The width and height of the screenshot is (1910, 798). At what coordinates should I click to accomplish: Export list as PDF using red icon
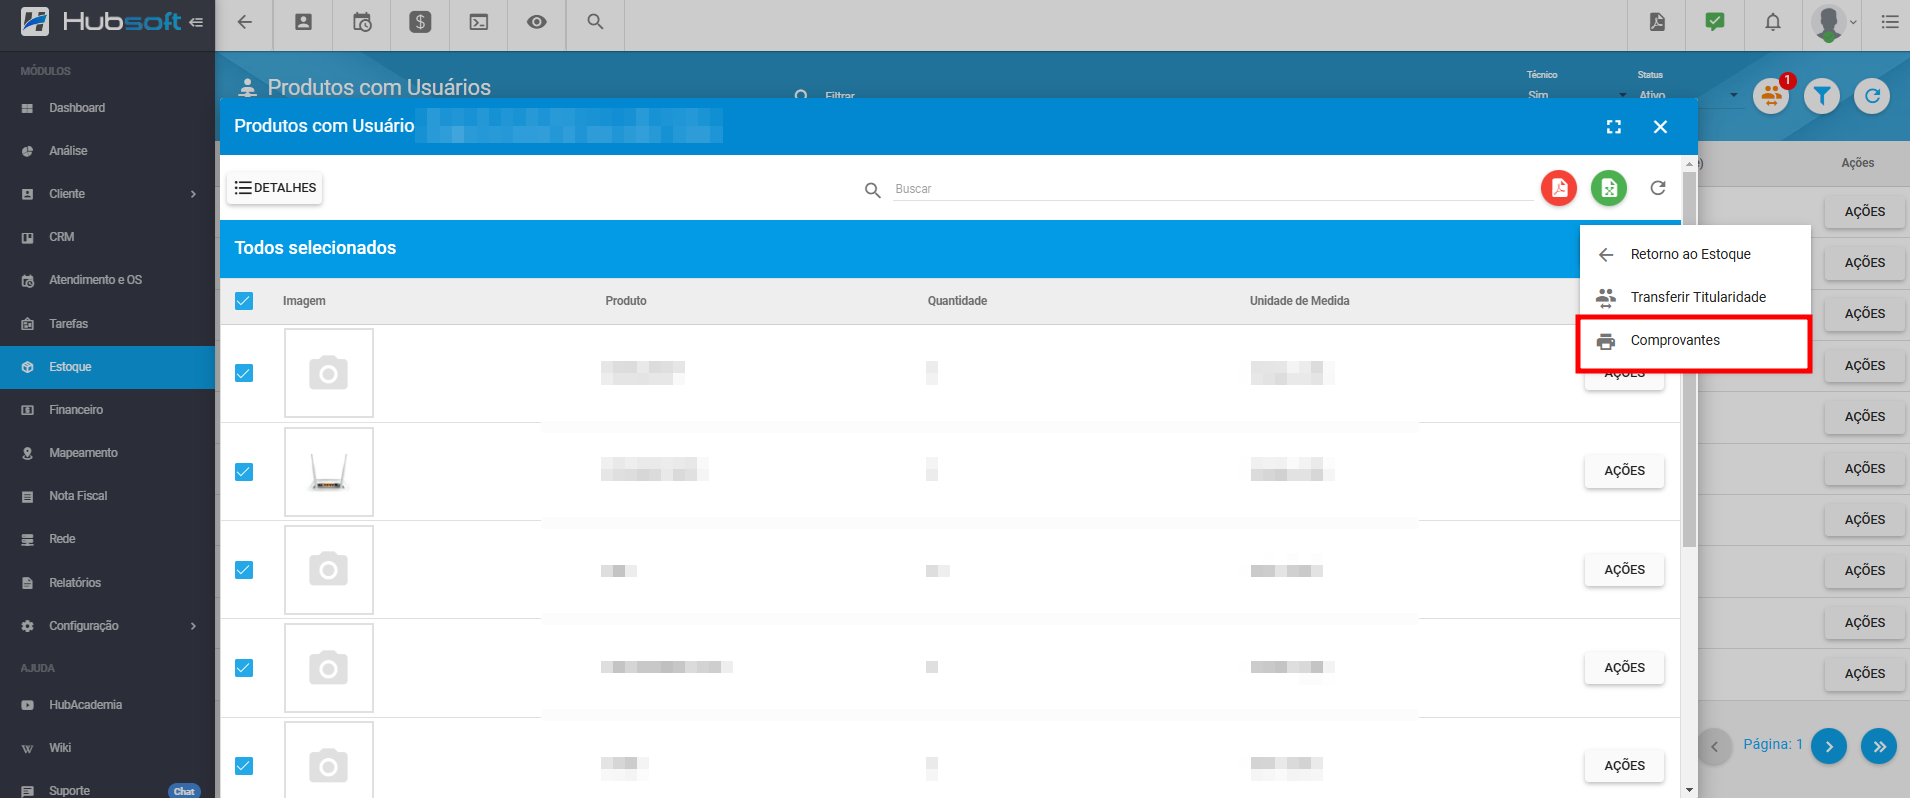1558,188
